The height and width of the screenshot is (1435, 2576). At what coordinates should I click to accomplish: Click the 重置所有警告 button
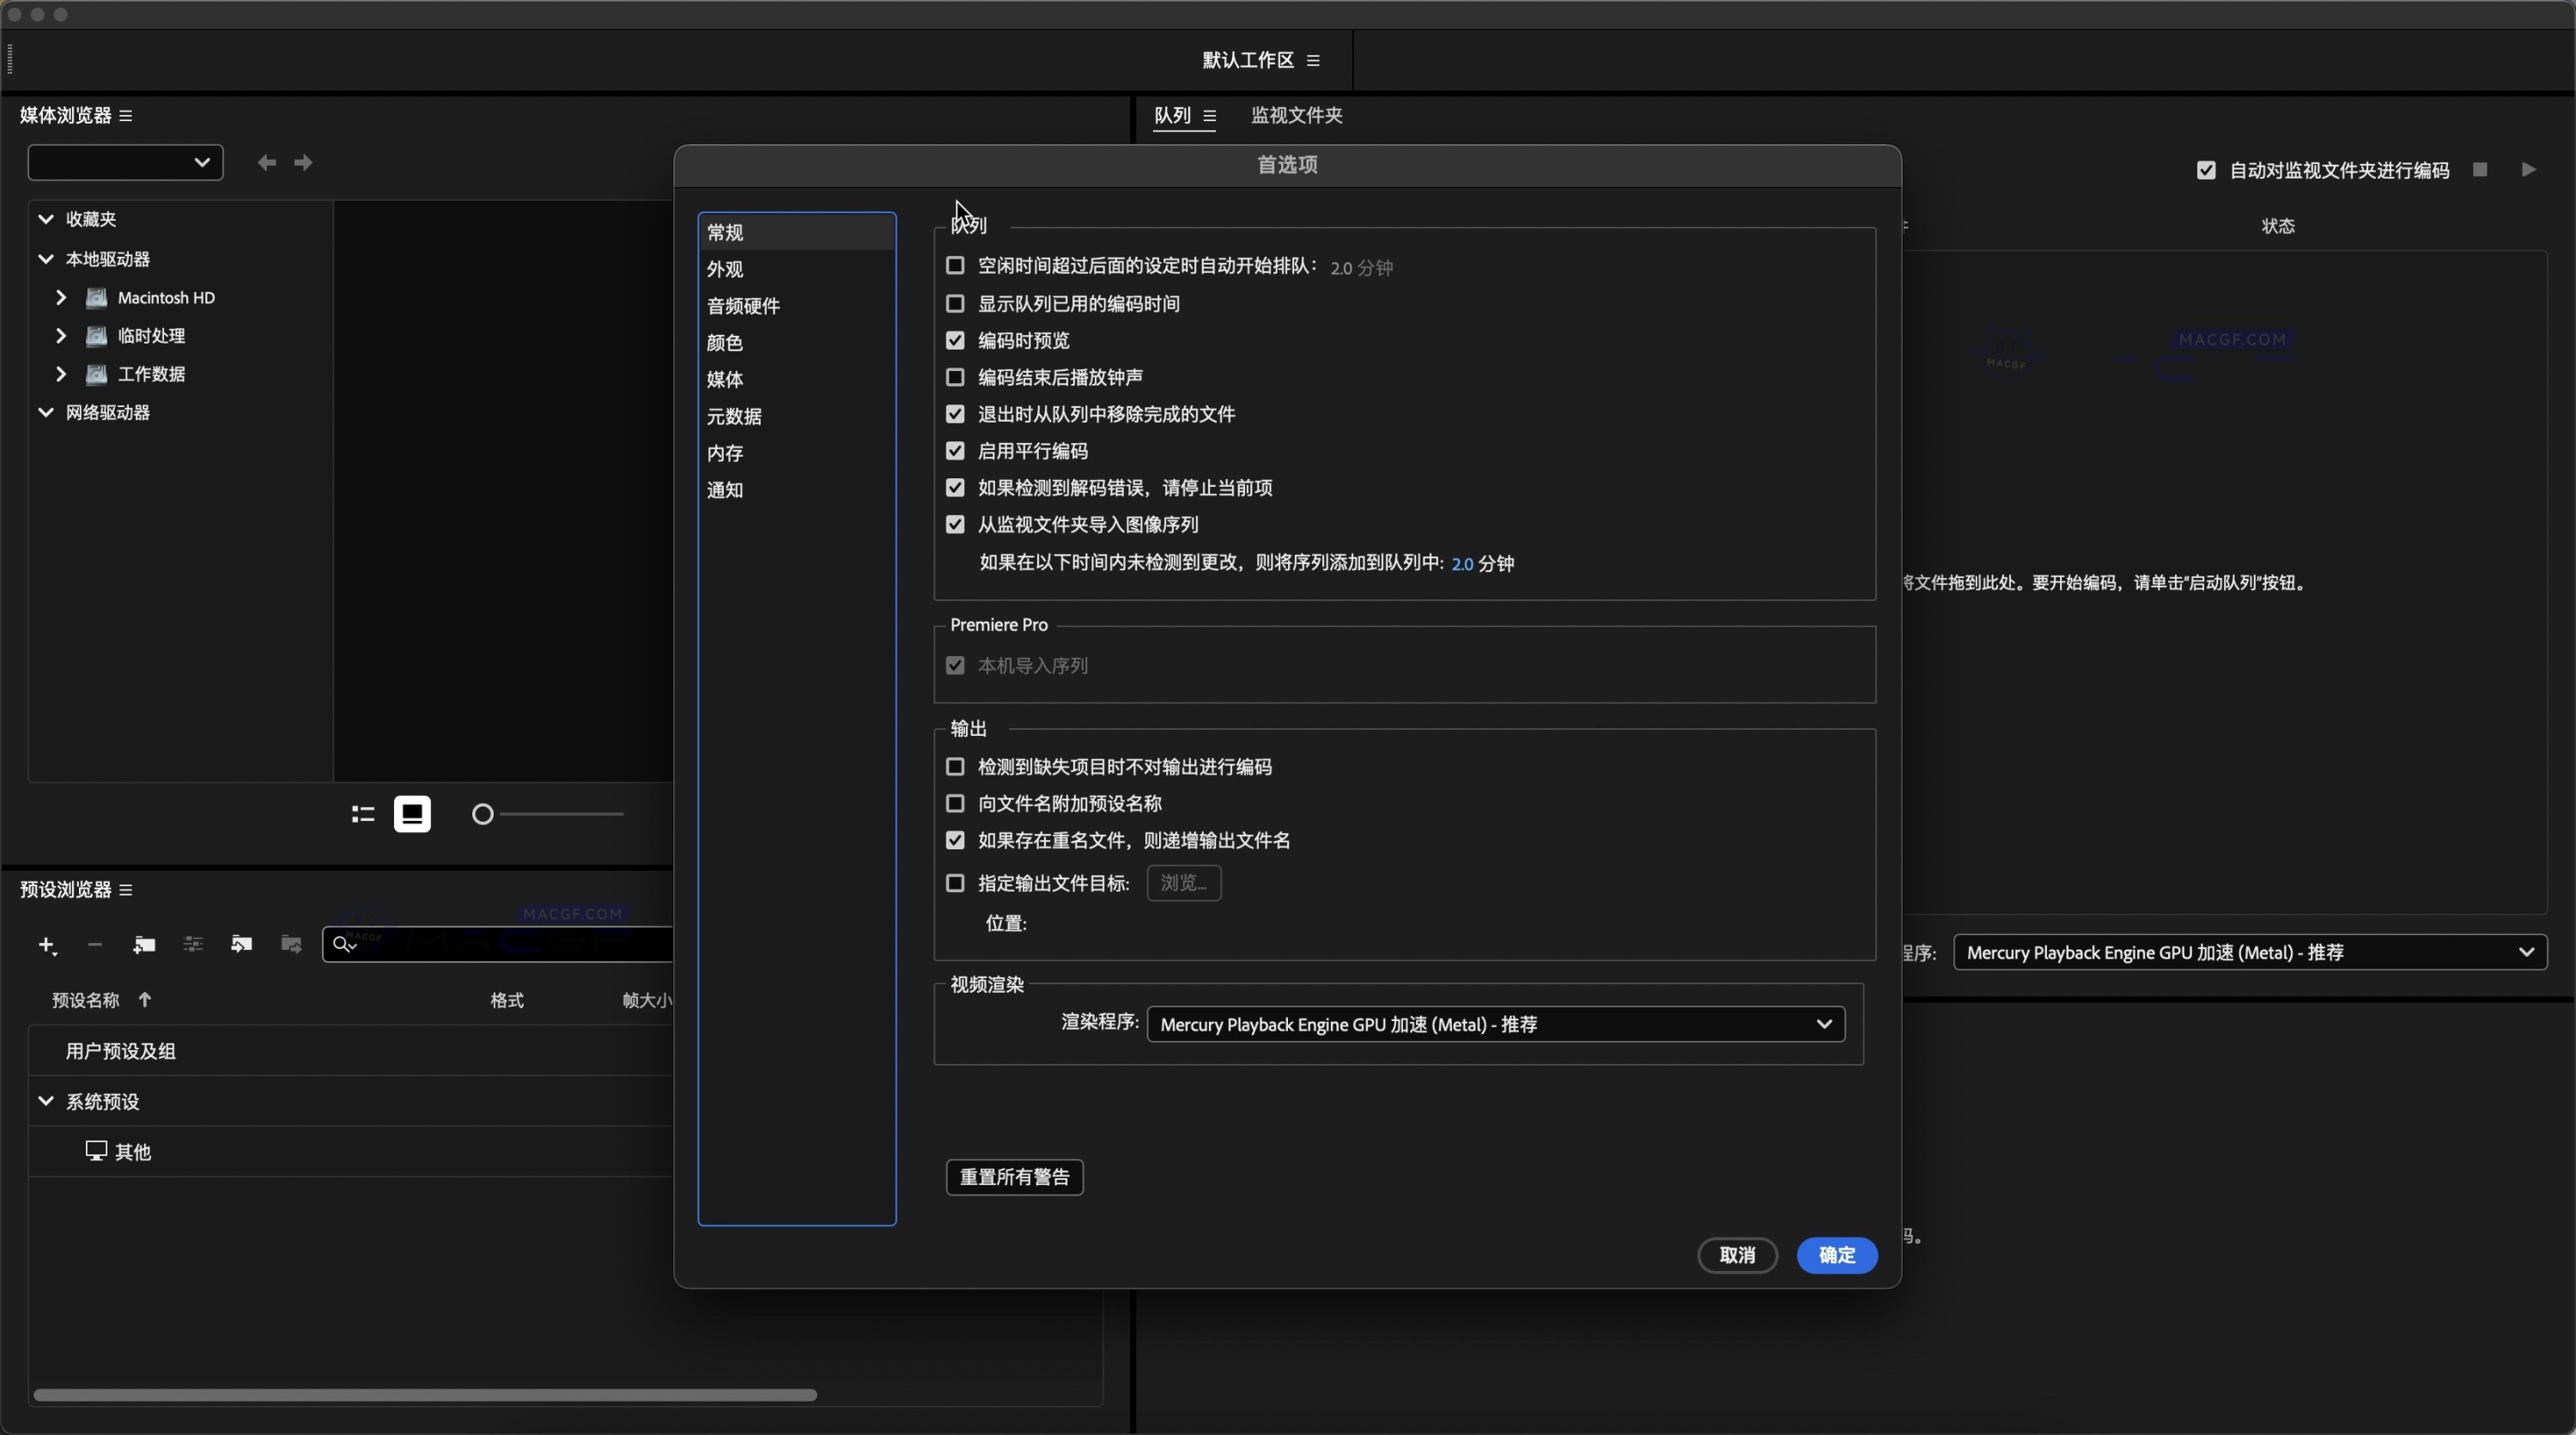[1014, 1177]
